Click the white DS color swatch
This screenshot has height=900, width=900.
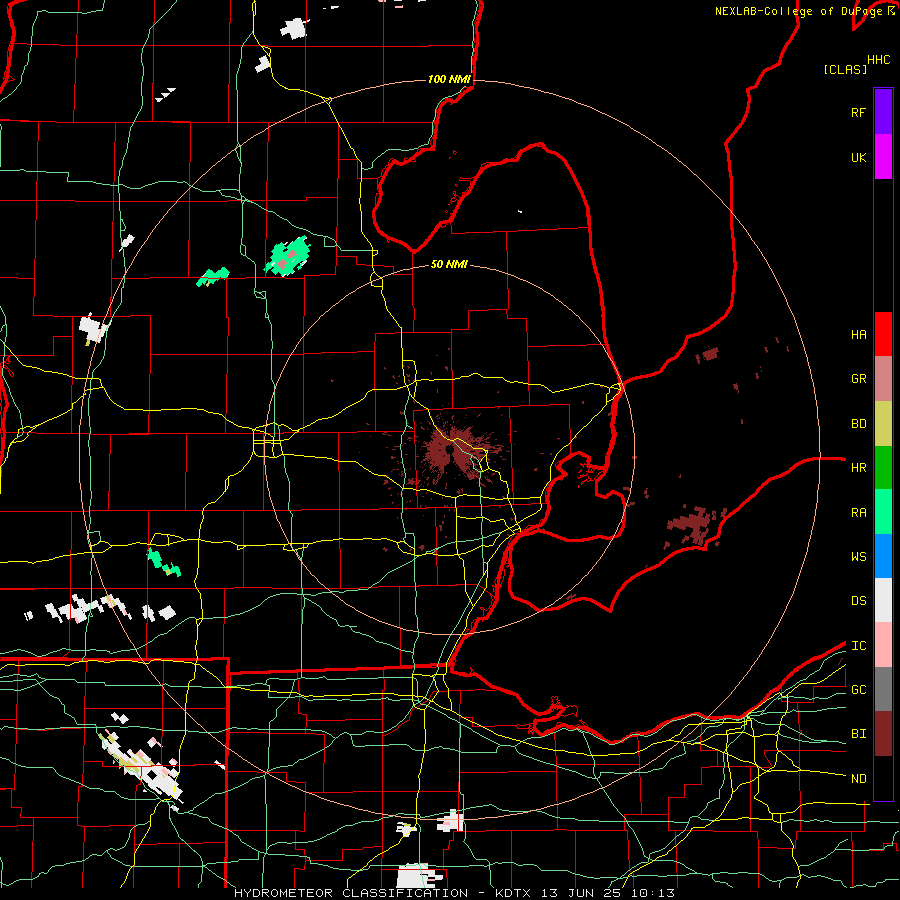coord(883,600)
